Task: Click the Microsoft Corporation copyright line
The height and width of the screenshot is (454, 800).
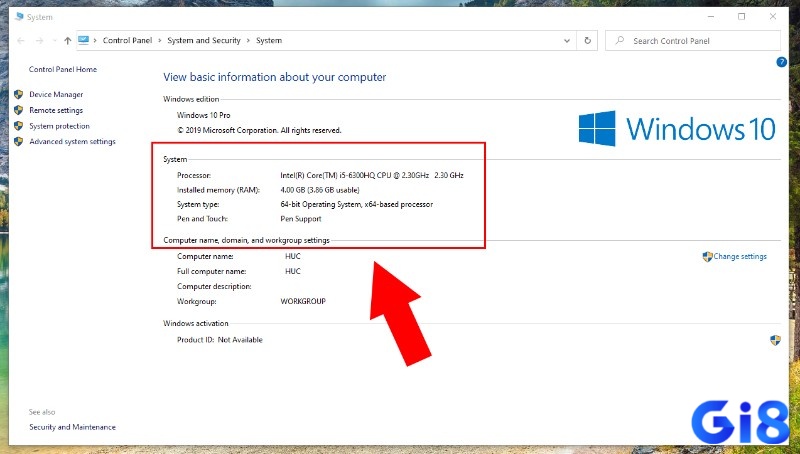Action: (x=259, y=130)
